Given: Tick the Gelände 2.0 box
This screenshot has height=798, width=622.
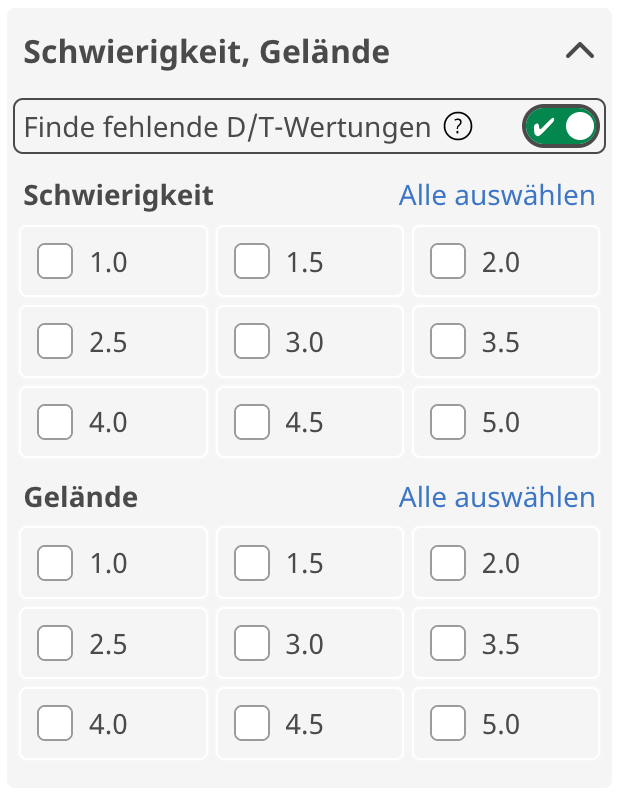Looking at the screenshot, I should [x=448, y=563].
